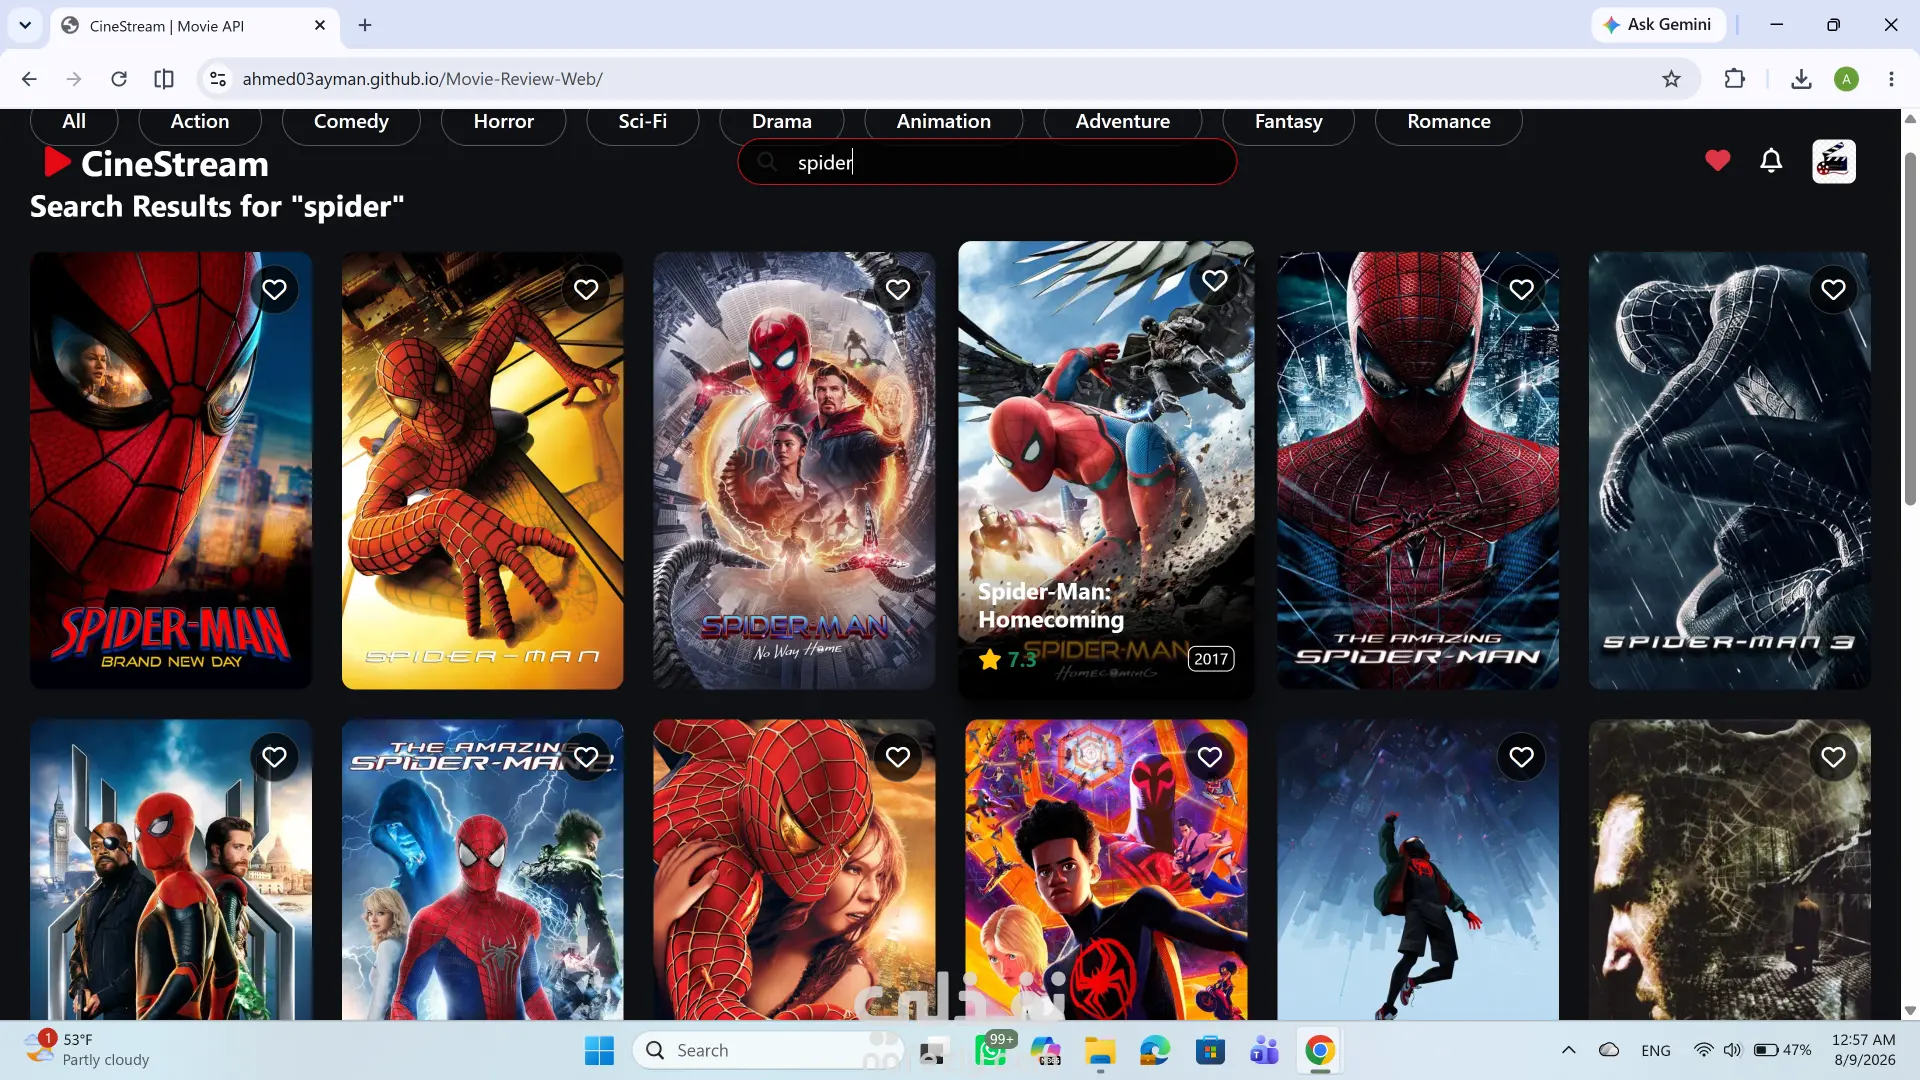Image resolution: width=1920 pixels, height=1080 pixels.
Task: Expand the tab search dropdown arrow
Action: tap(25, 25)
